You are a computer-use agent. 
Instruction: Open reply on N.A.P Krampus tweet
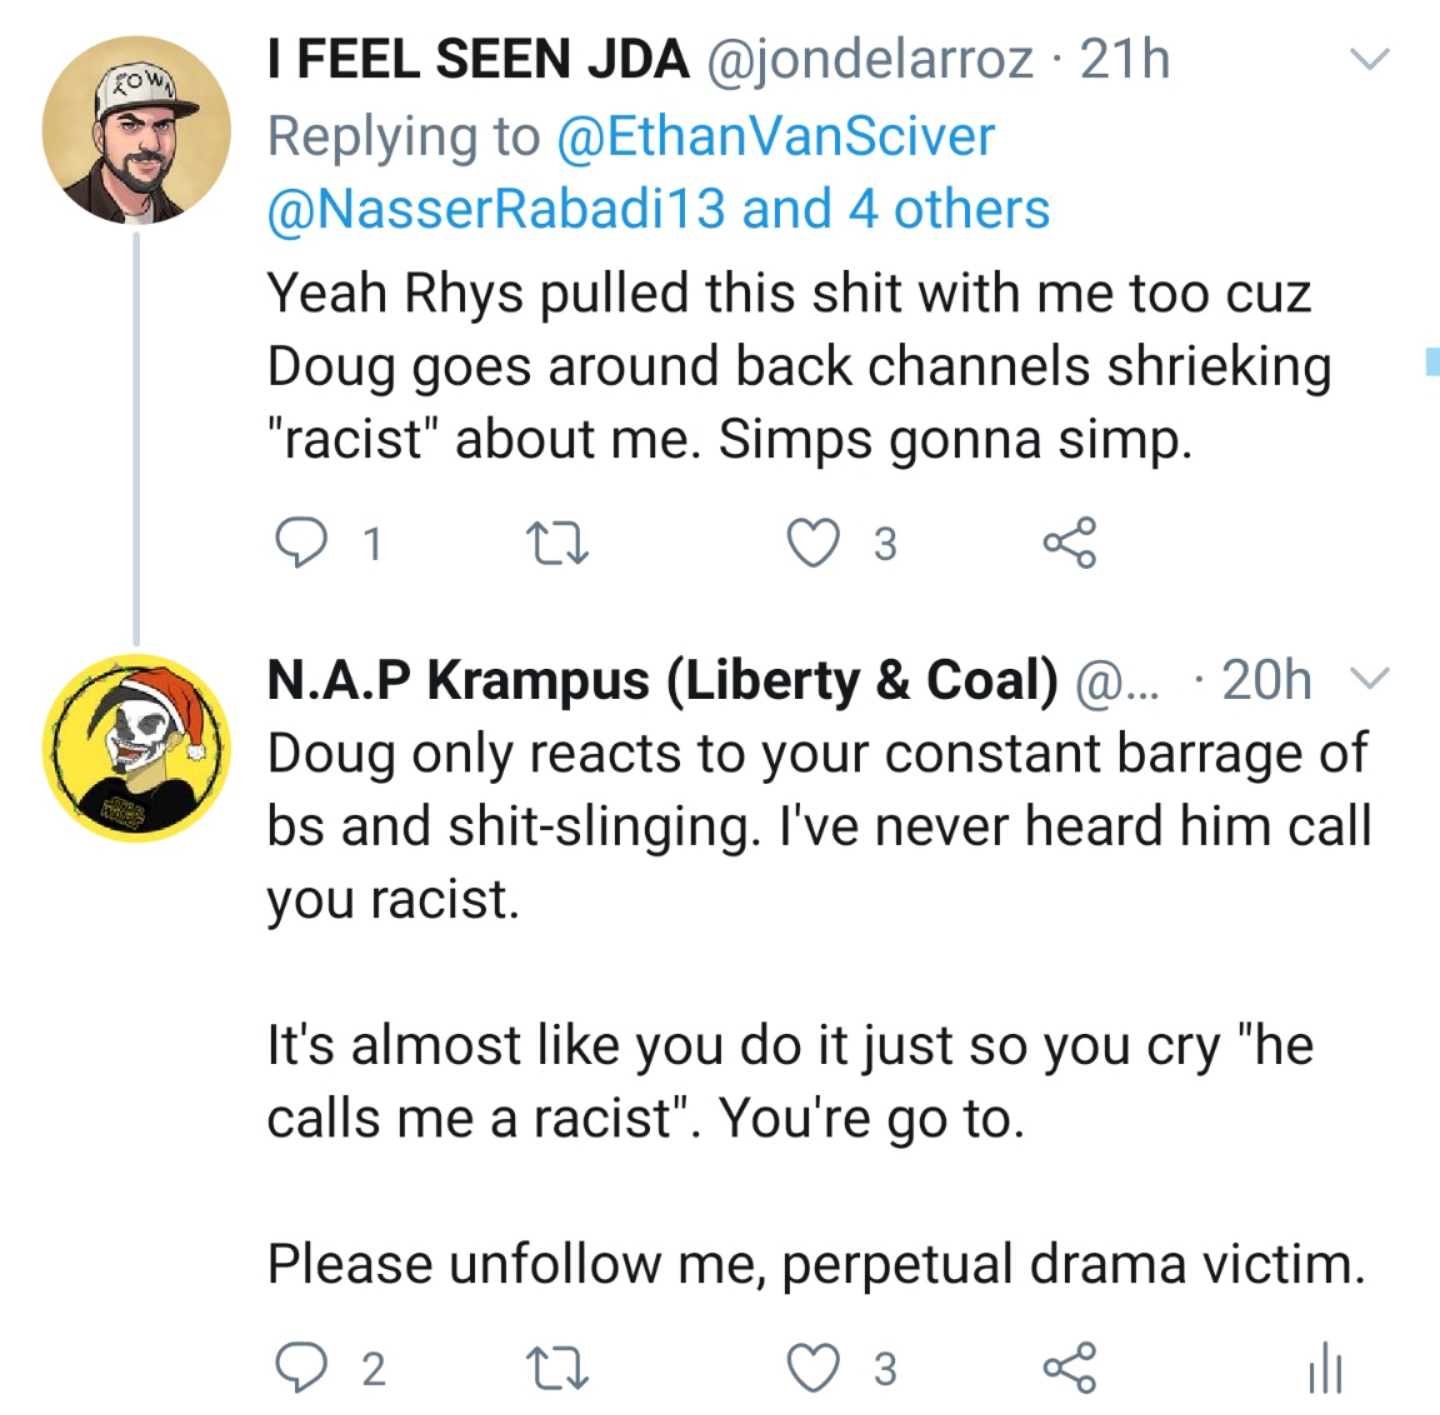click(x=301, y=1369)
